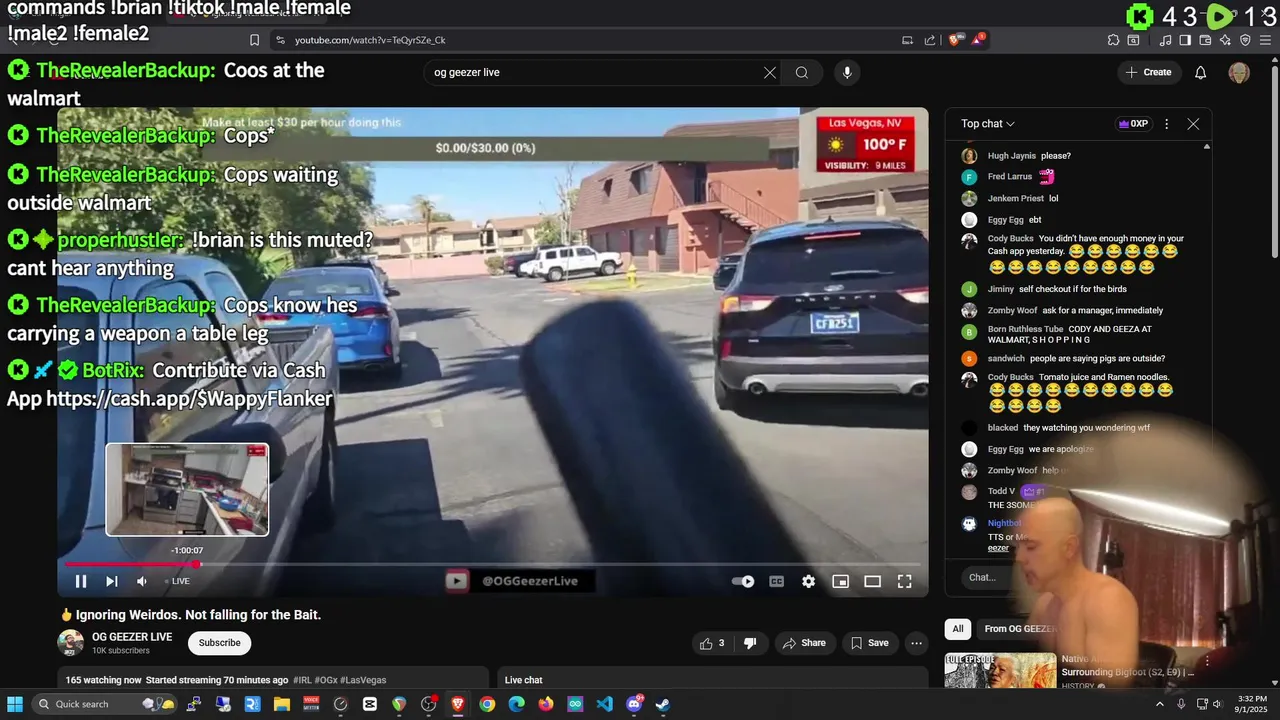The image size is (1280, 720).
Task: Open the Cash App link in overlay chat
Action: click(x=189, y=399)
